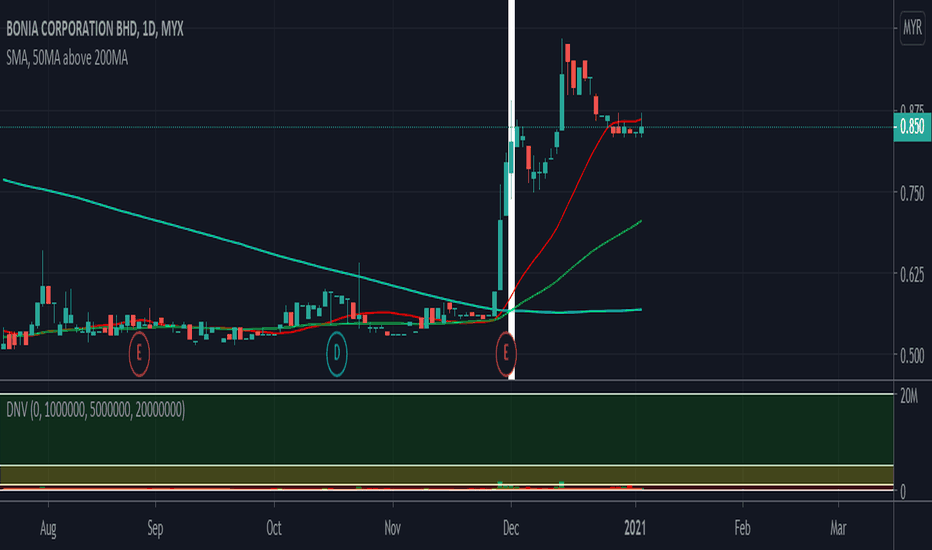This screenshot has width=932, height=550.
Task: Click the Feb label on time axis
Action: tap(742, 528)
